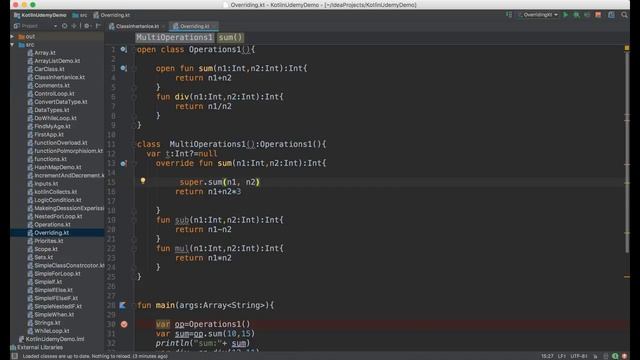640x360 pixels.
Task: Close the Overriding.kt editor tab
Action: [215, 26]
